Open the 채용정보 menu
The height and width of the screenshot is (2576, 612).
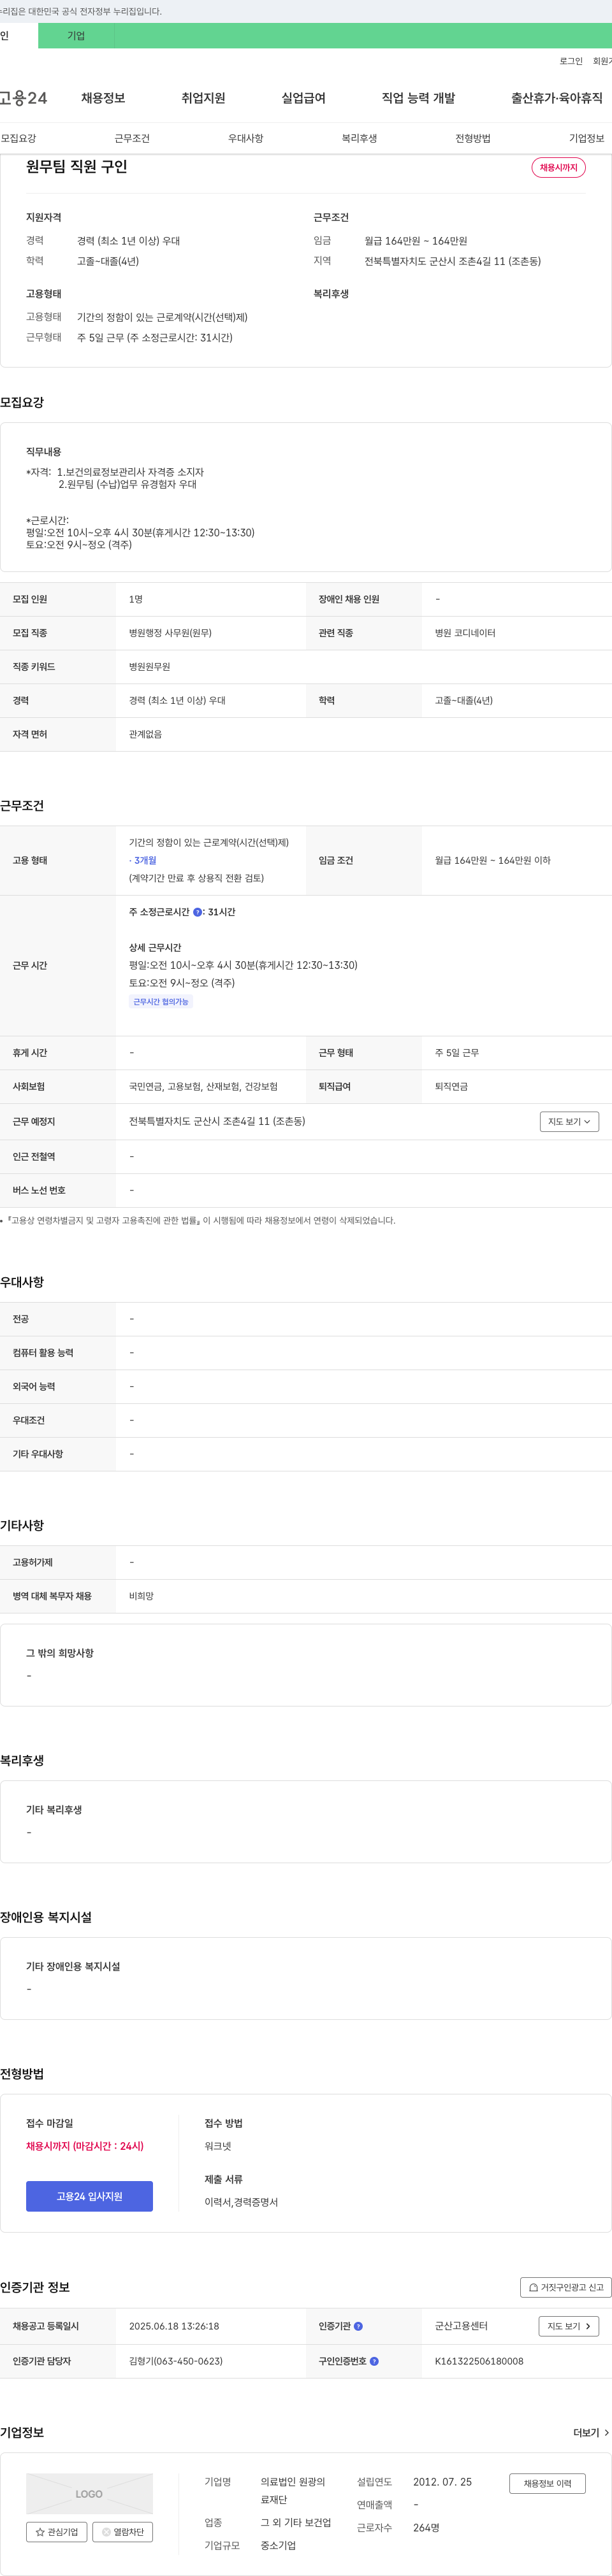[x=103, y=98]
